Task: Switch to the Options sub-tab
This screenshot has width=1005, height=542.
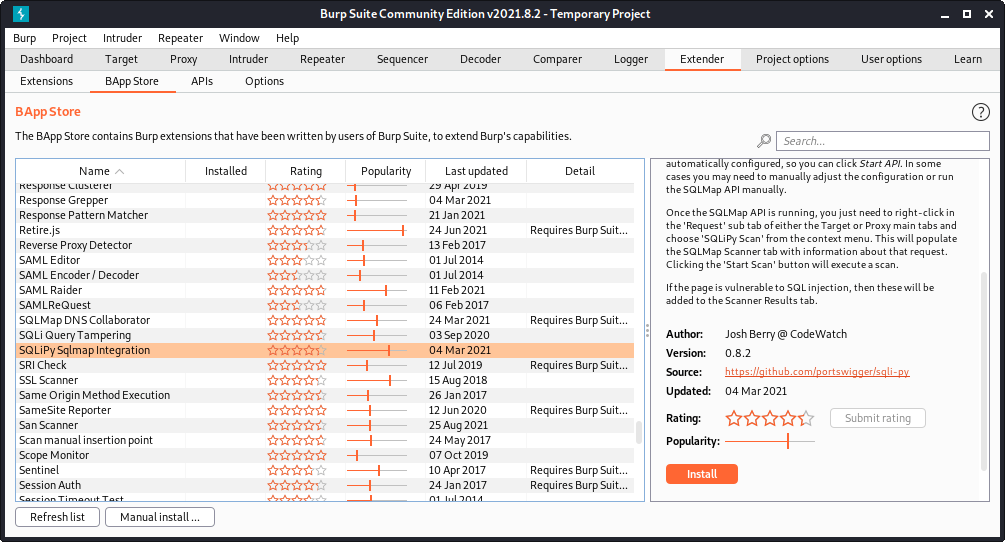Action: pyautogui.click(x=264, y=81)
